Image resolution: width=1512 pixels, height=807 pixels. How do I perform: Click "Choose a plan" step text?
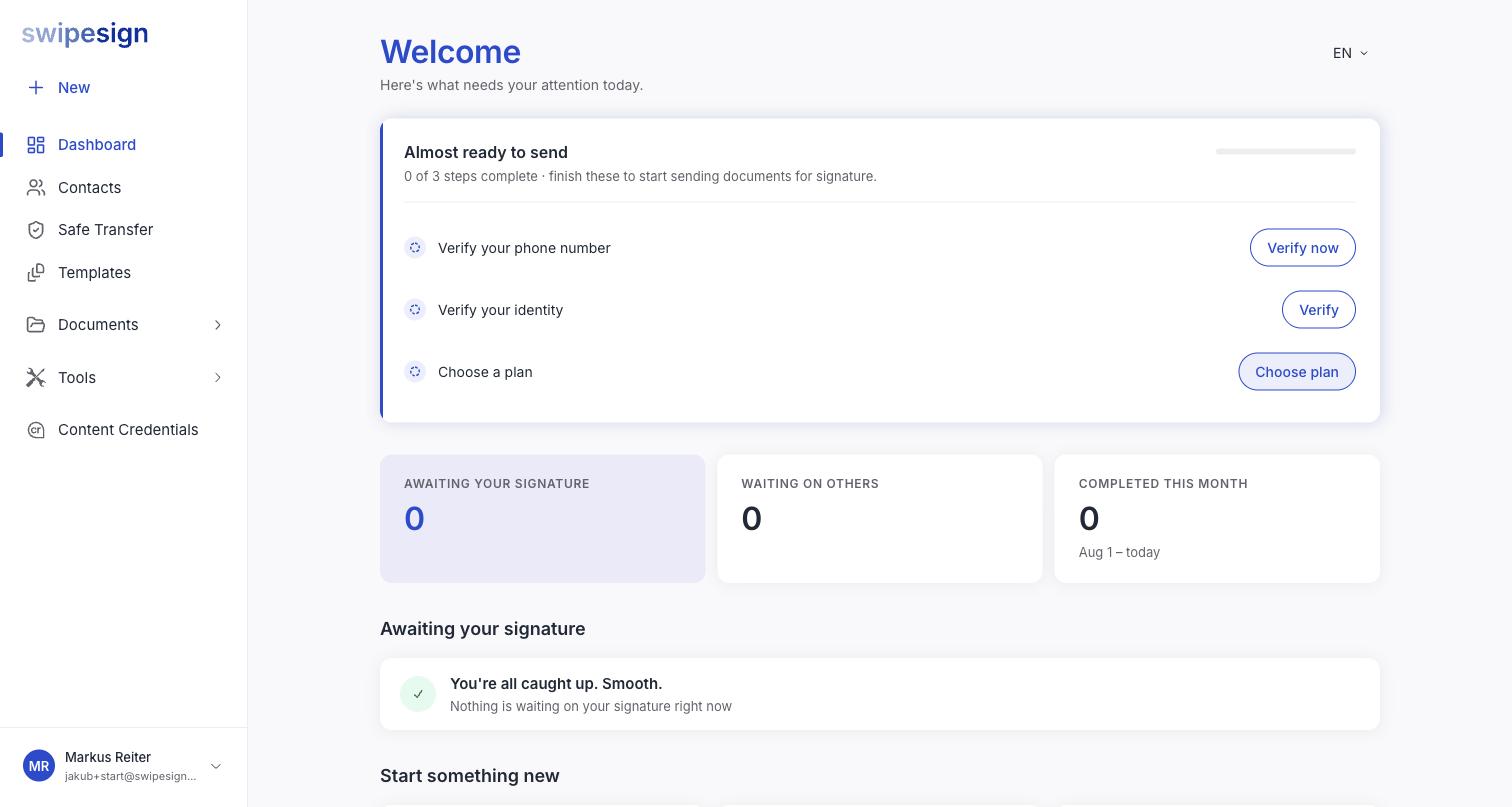pyautogui.click(x=485, y=372)
